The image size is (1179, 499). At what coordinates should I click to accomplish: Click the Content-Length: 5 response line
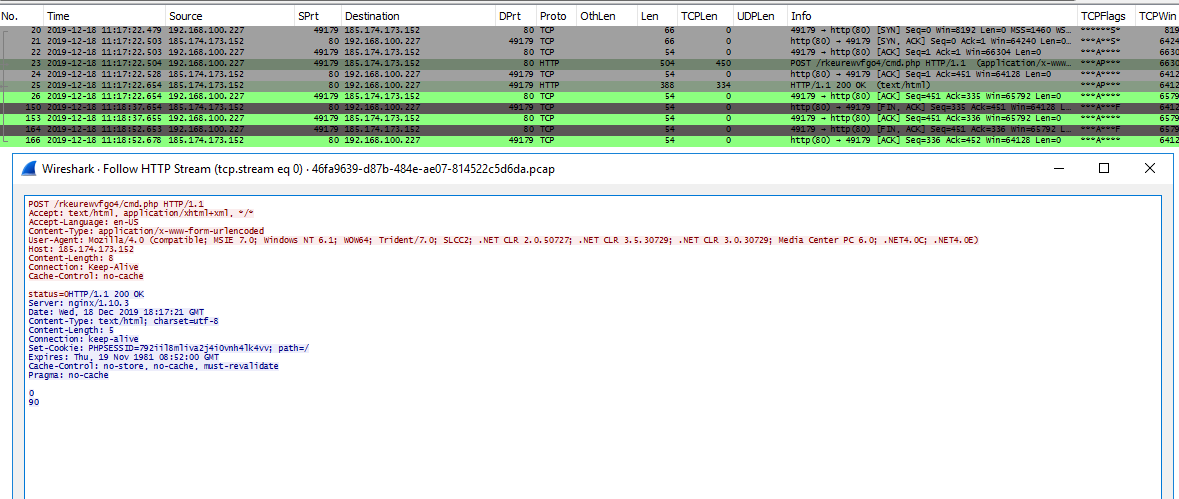pos(71,330)
